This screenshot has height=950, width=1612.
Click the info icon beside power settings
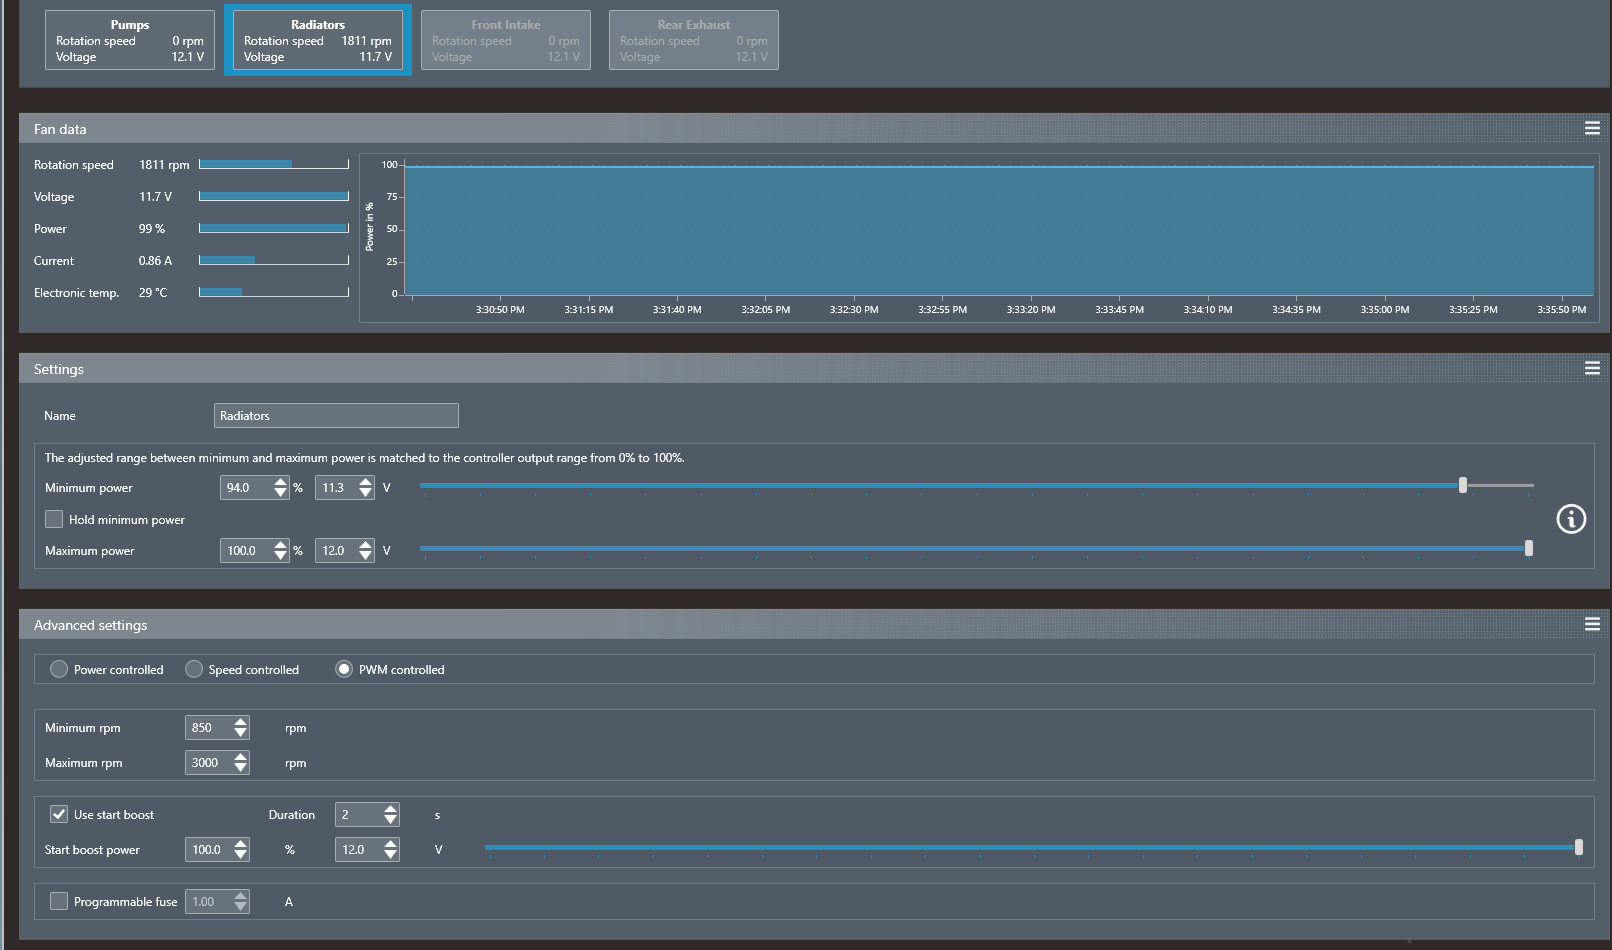point(1570,519)
